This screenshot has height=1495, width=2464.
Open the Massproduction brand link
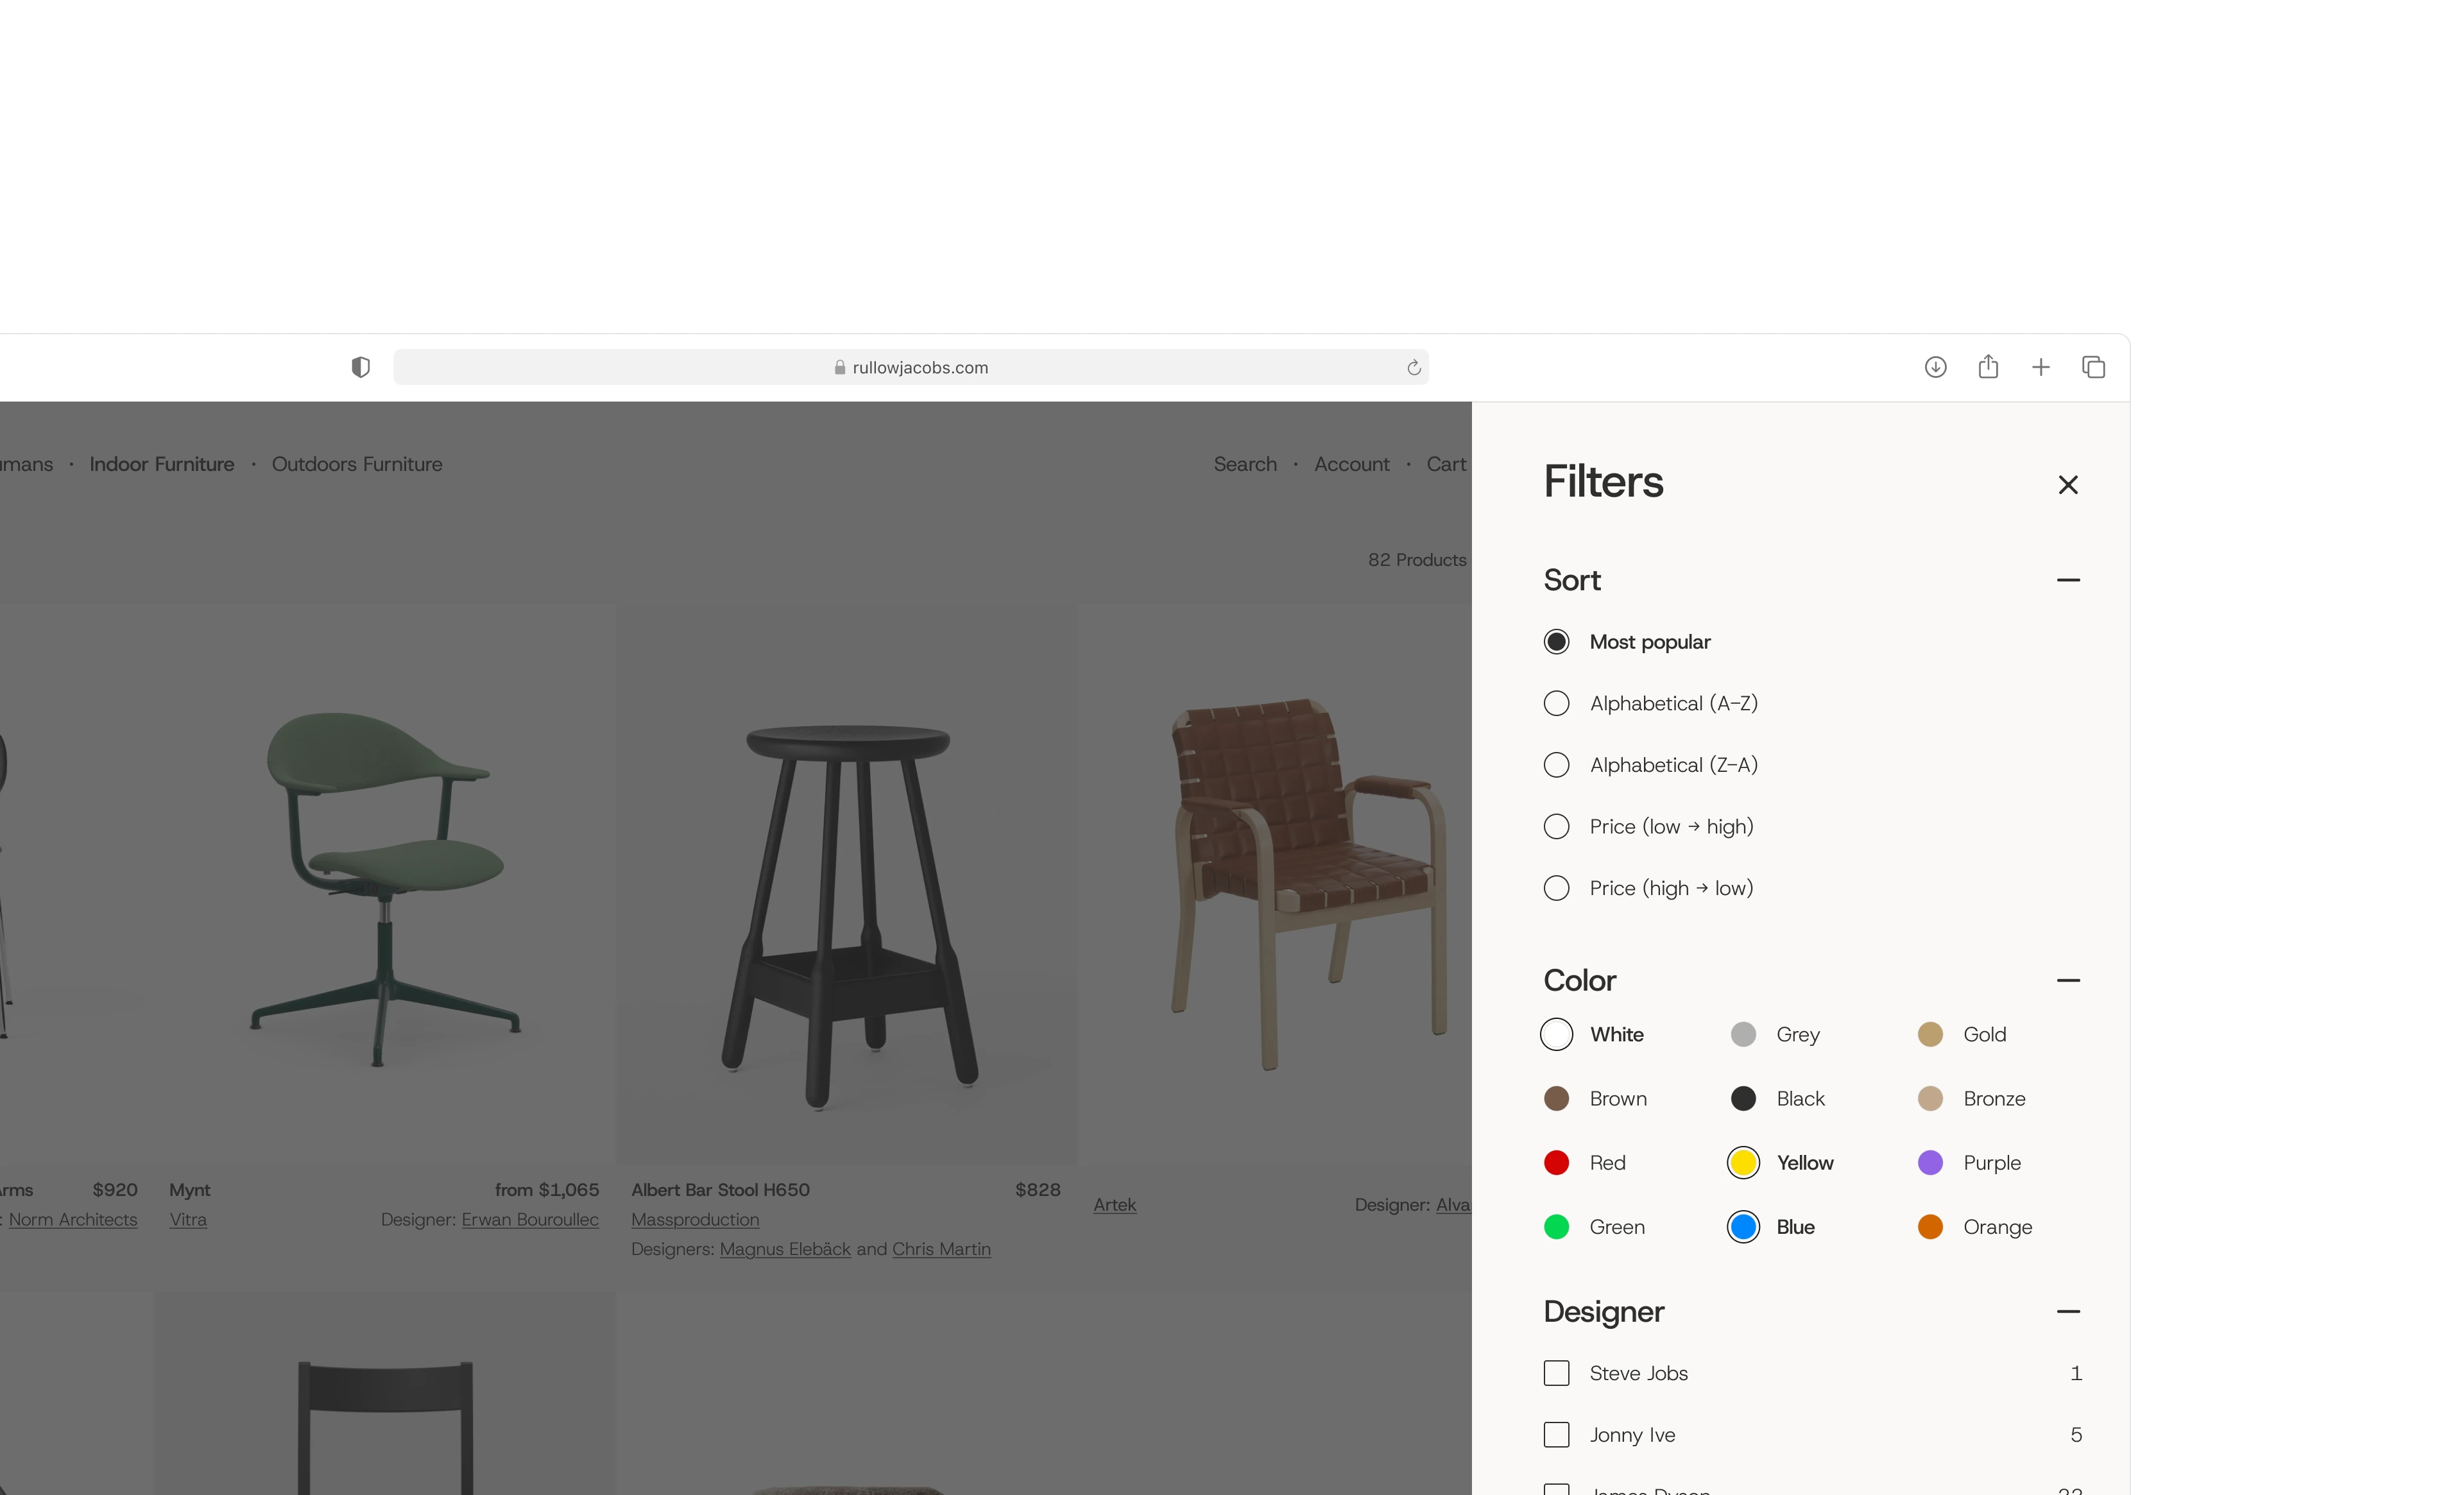(x=695, y=1220)
